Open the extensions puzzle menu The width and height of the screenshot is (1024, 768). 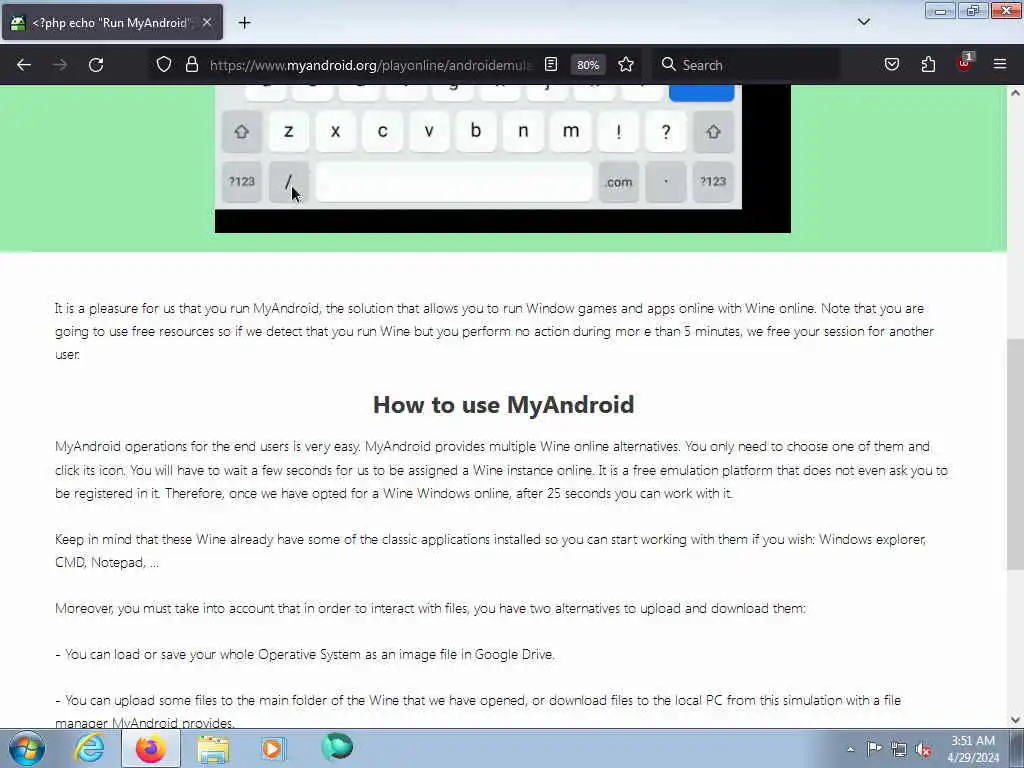point(928,65)
